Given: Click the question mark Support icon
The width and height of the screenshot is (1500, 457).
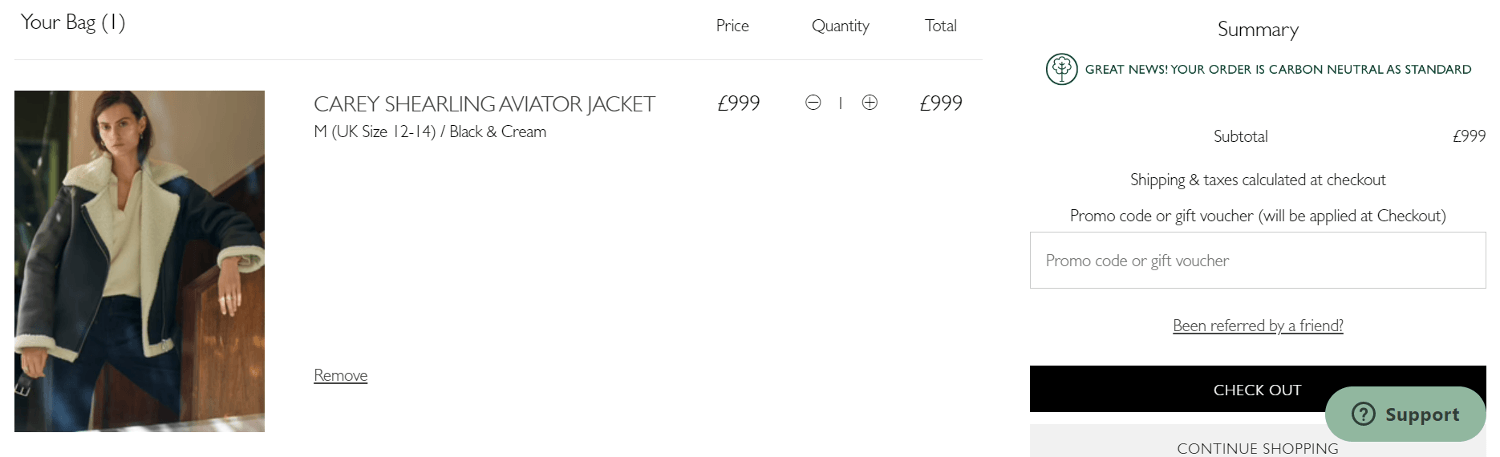Looking at the screenshot, I should pos(1363,414).
